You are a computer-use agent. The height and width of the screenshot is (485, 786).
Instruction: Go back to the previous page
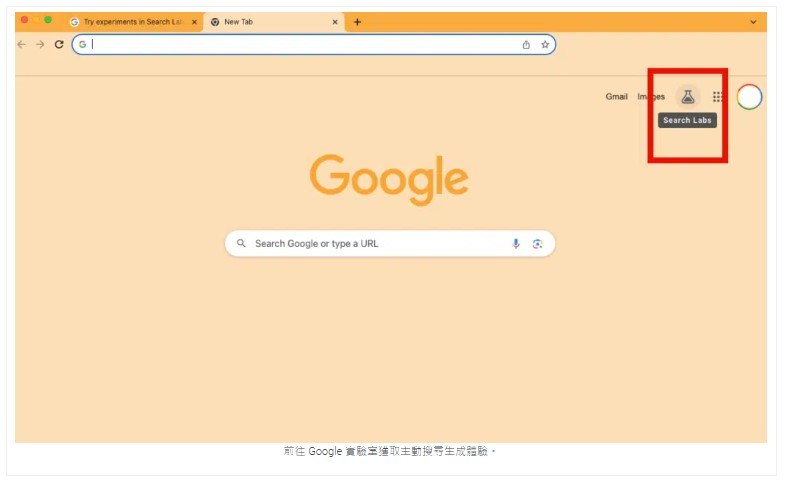pos(22,44)
